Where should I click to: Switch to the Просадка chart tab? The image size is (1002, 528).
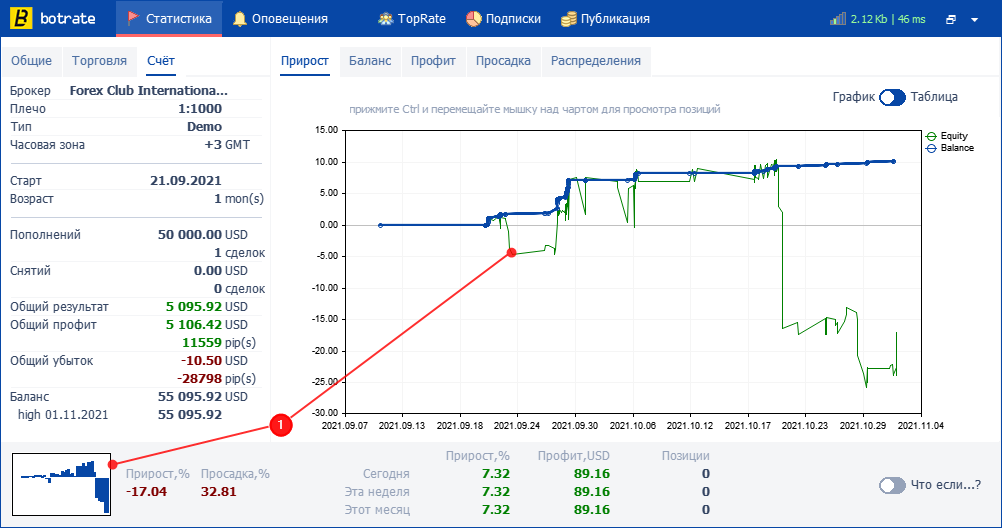point(504,61)
